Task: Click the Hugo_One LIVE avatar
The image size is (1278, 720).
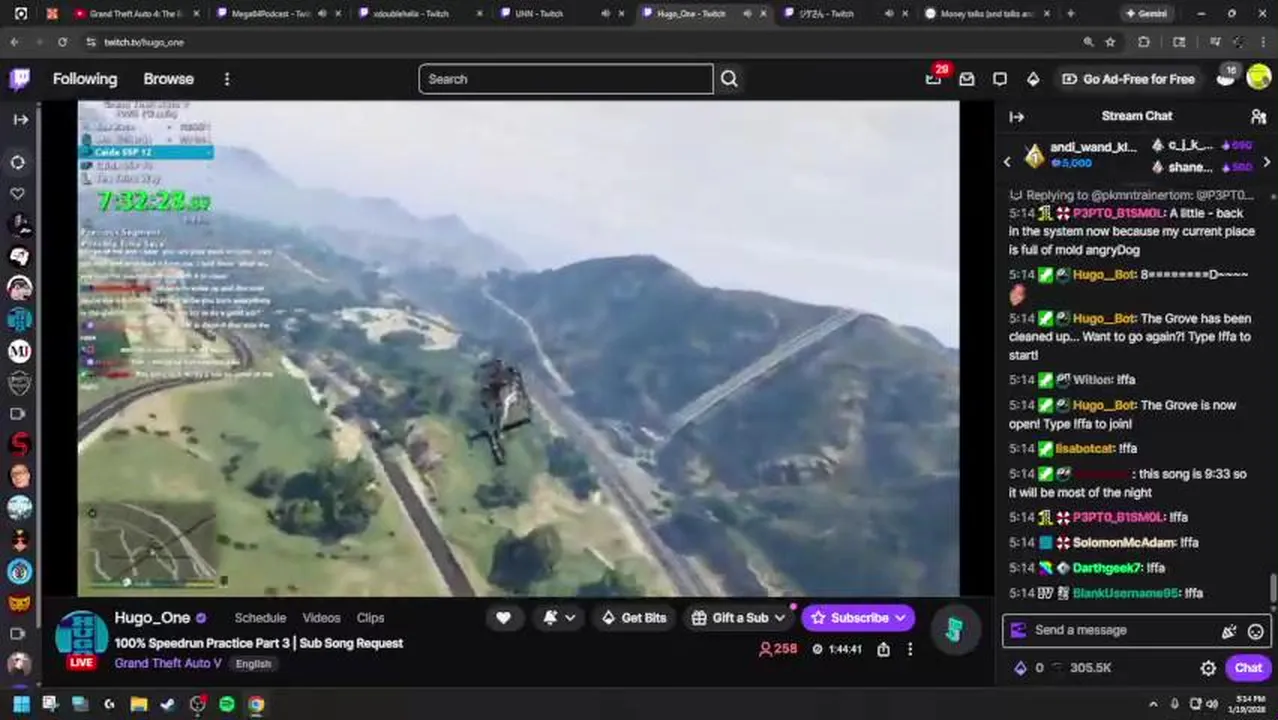Action: coord(81,640)
